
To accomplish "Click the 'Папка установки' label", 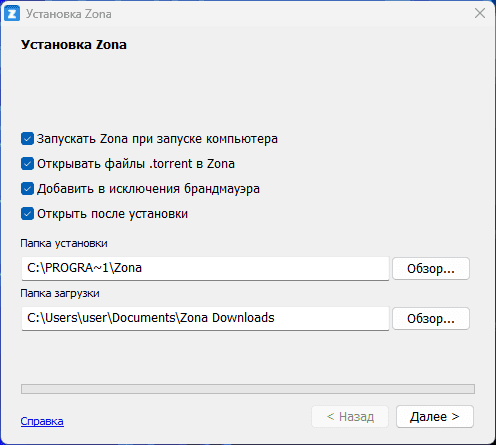I will [64, 243].
